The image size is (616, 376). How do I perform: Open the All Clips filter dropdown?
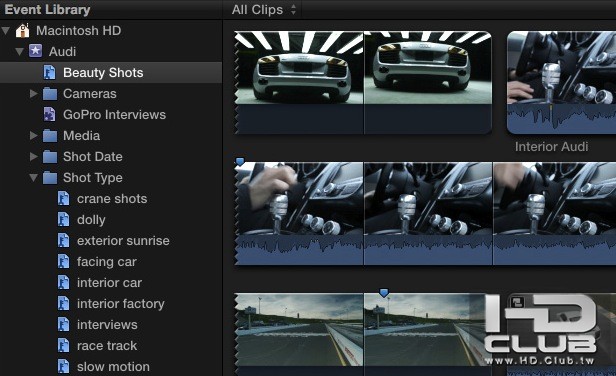(264, 9)
